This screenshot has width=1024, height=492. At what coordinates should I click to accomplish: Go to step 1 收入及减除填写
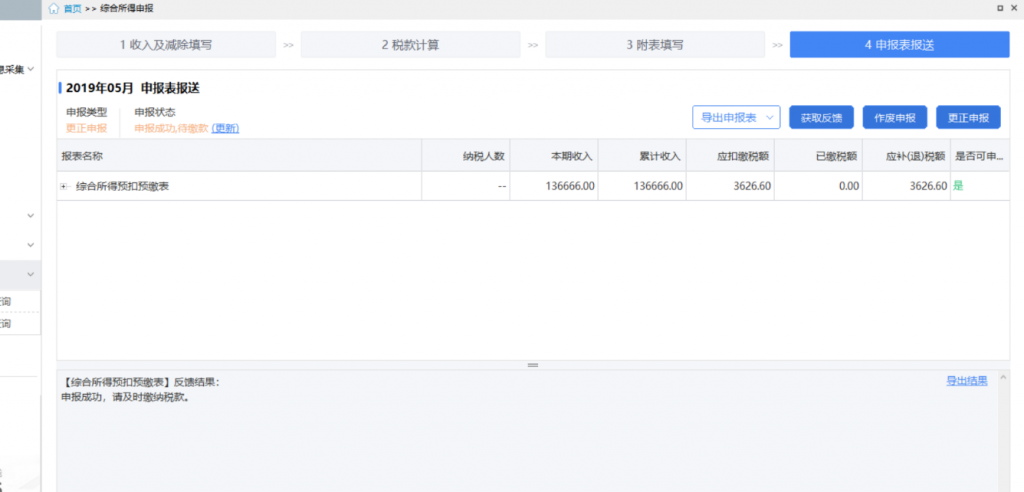(x=166, y=45)
